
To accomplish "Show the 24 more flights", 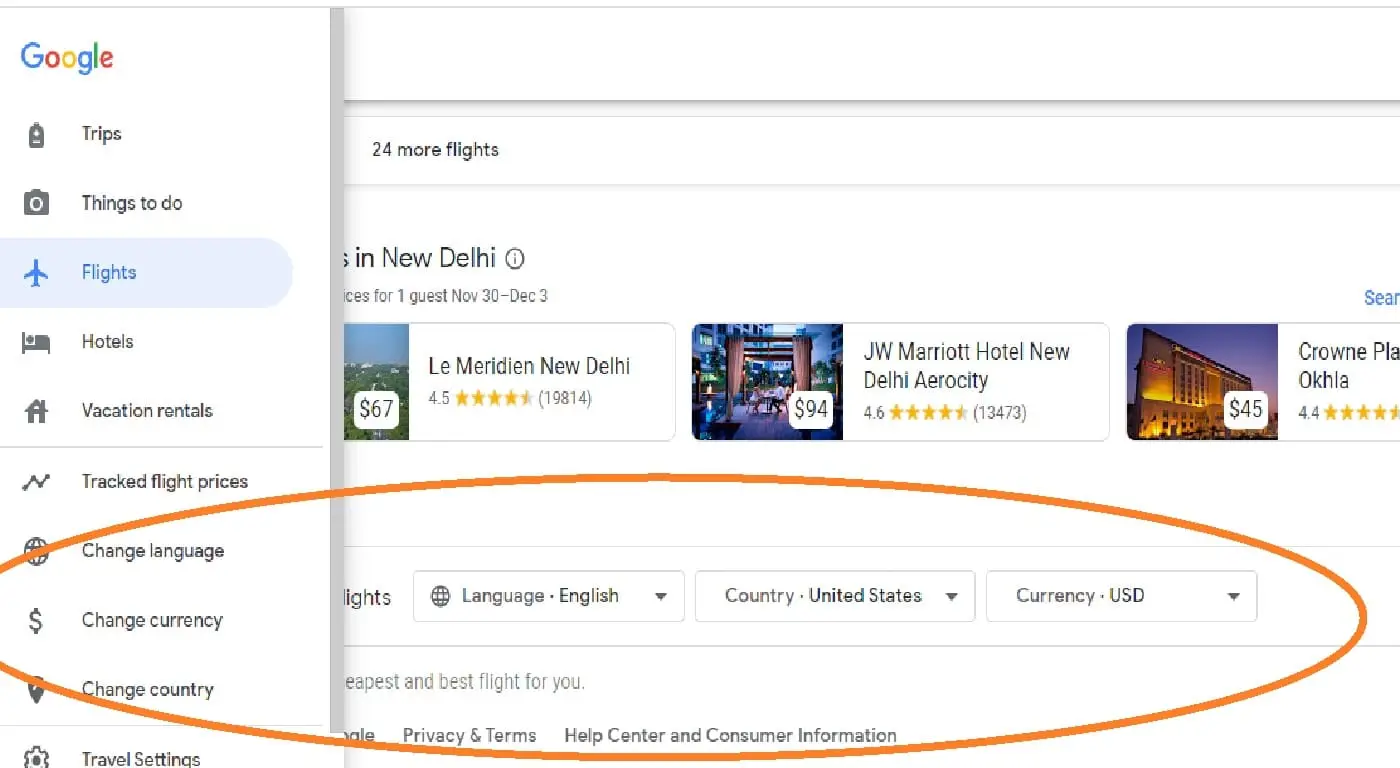I will tap(435, 150).
